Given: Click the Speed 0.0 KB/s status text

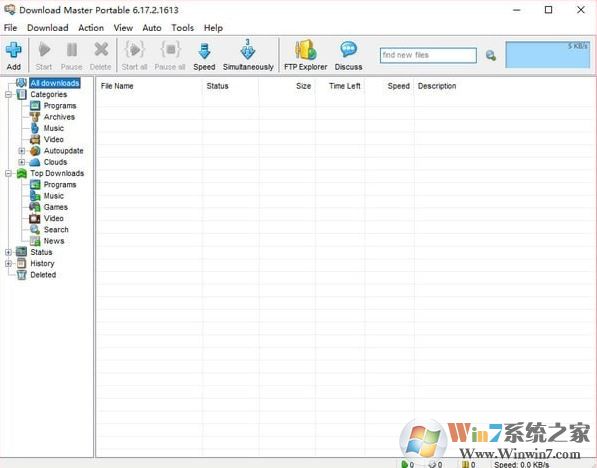Looking at the screenshot, I should click(x=522, y=464).
